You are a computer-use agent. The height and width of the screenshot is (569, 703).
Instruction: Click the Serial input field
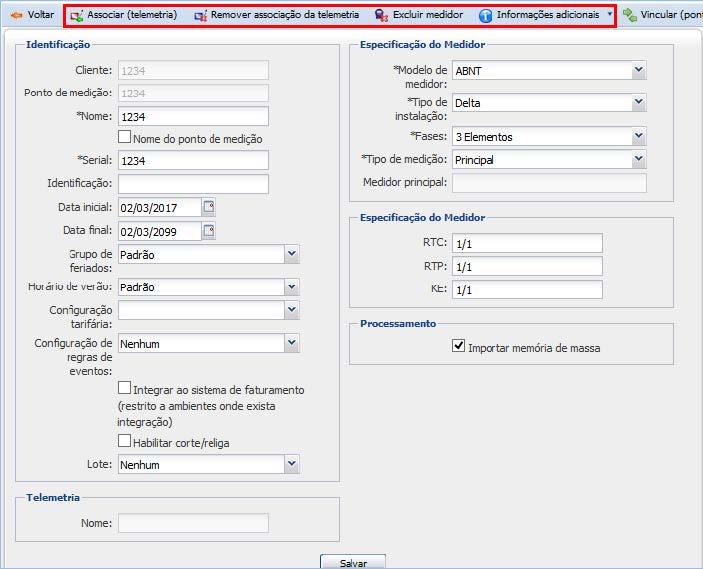[x=193, y=161]
